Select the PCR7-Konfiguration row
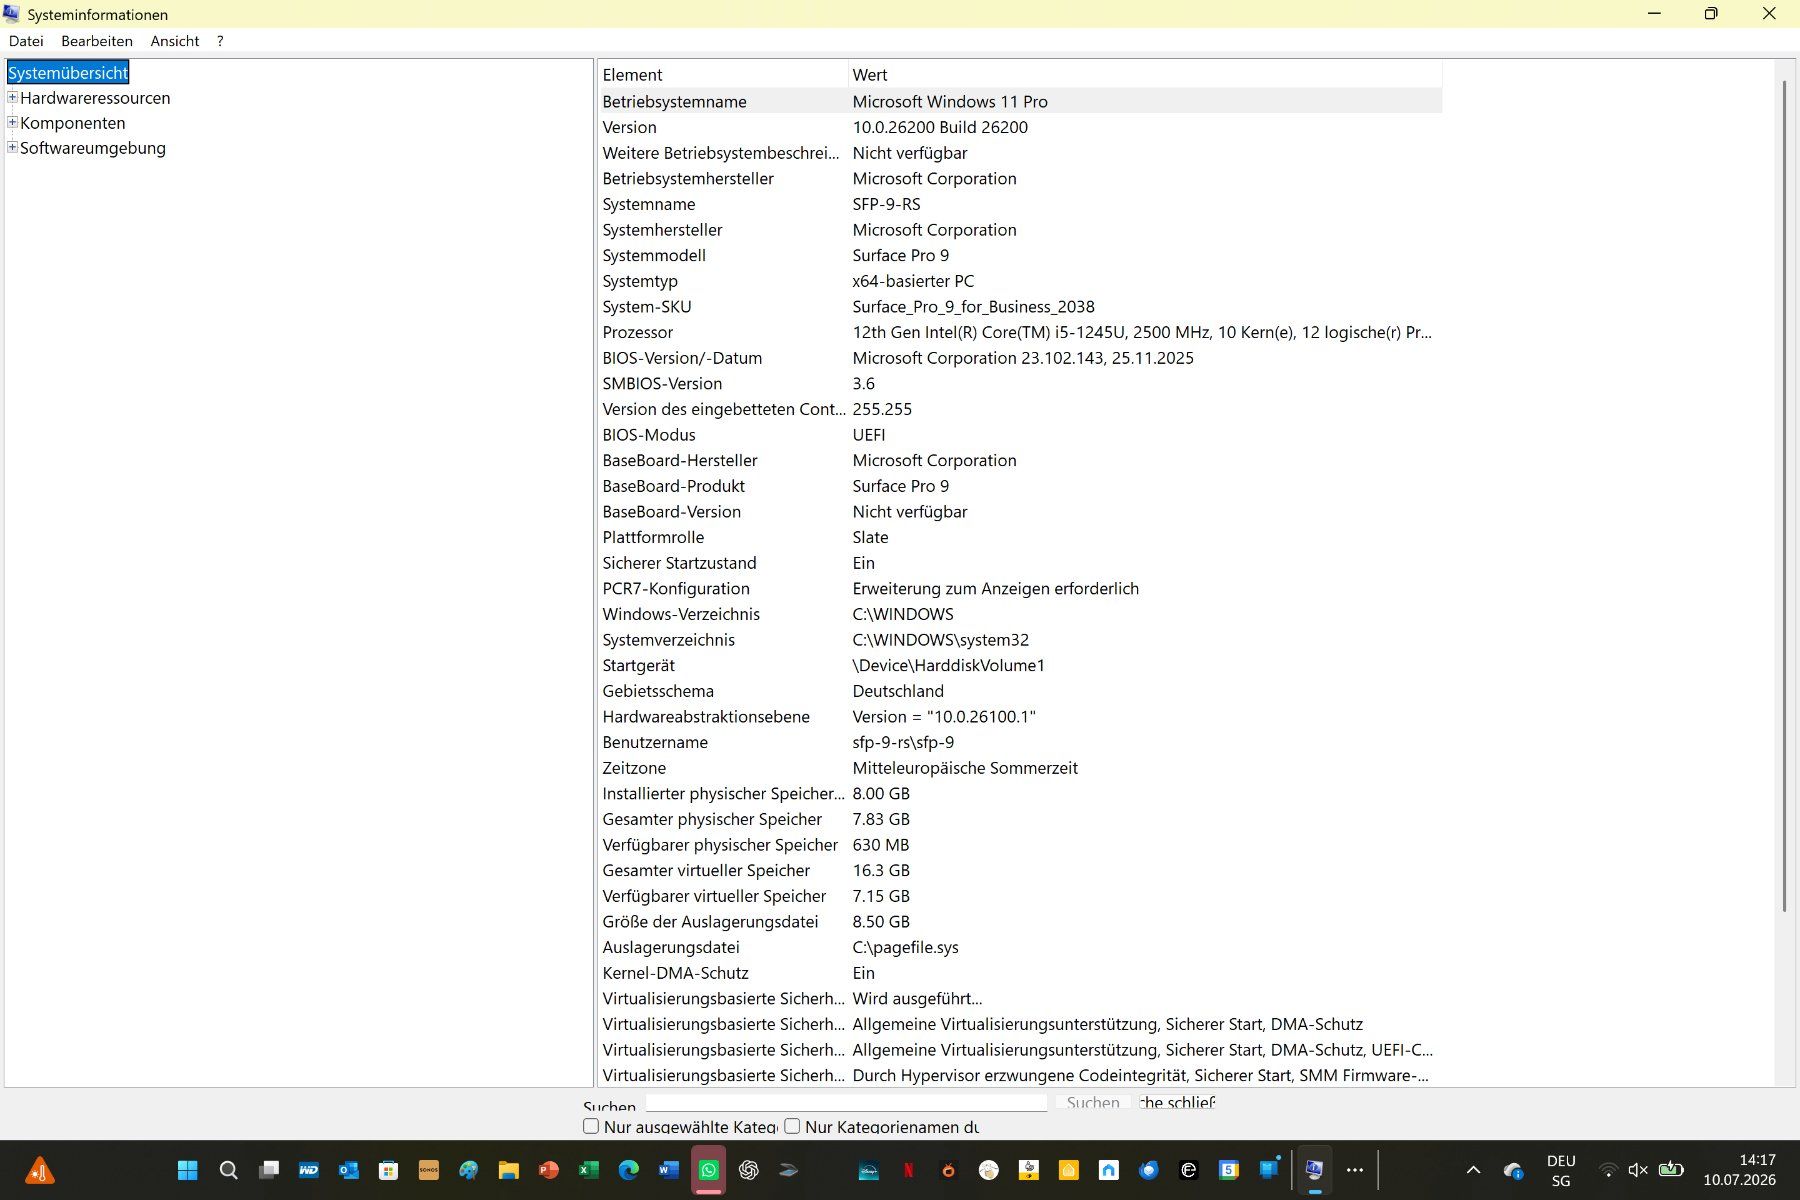The image size is (1800, 1200). [1020, 589]
